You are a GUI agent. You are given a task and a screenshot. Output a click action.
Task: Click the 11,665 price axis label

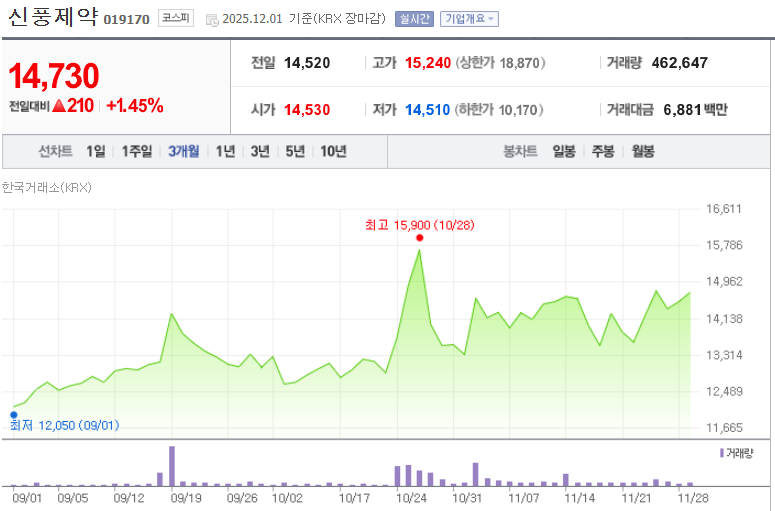click(724, 428)
